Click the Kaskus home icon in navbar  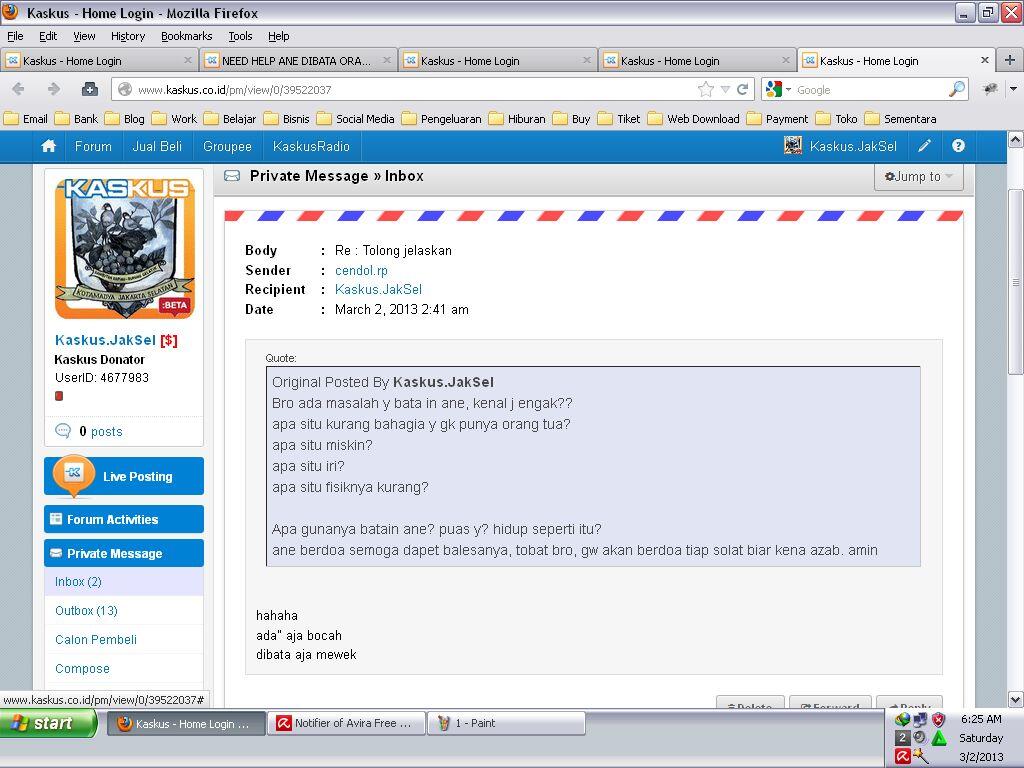[x=48, y=146]
